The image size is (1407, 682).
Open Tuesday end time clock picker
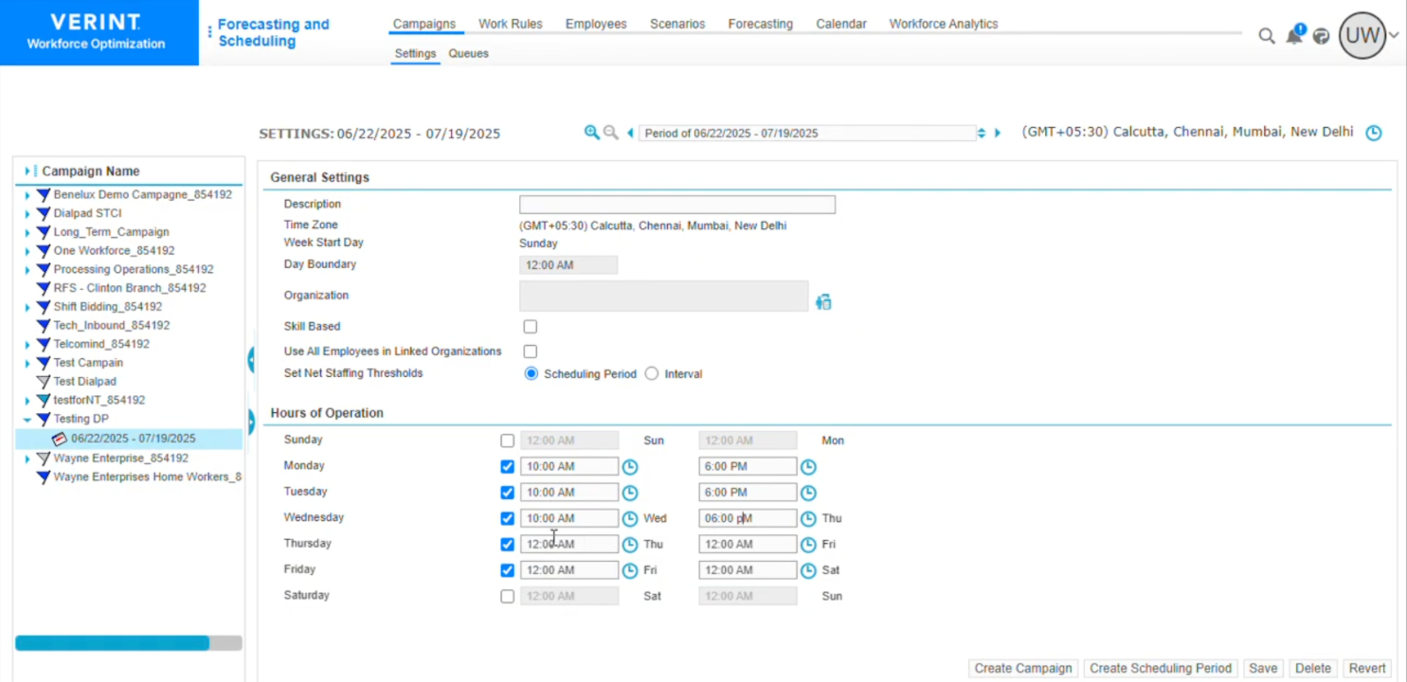[x=808, y=493]
